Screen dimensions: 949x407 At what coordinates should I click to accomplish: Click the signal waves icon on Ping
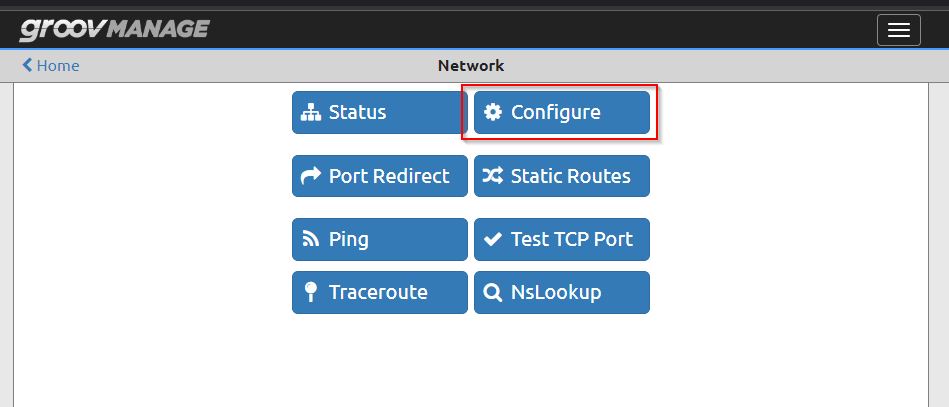coord(310,239)
